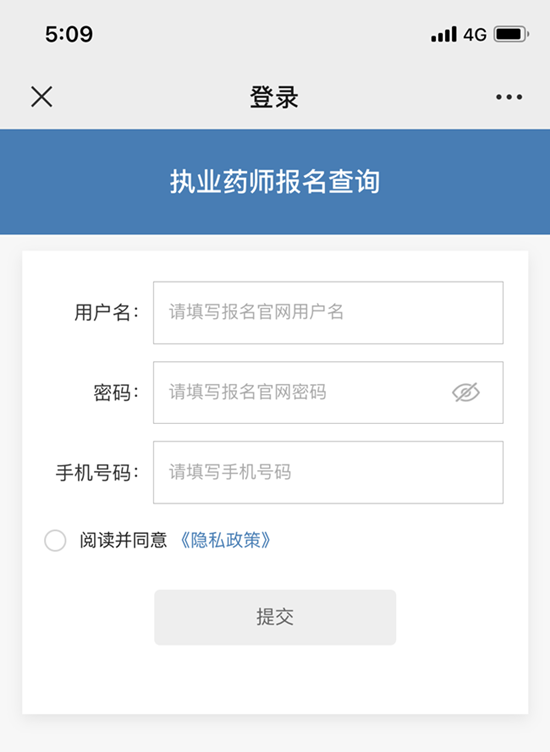Tap the cellular signal bars icon
The width and height of the screenshot is (550, 752).
coord(444,35)
